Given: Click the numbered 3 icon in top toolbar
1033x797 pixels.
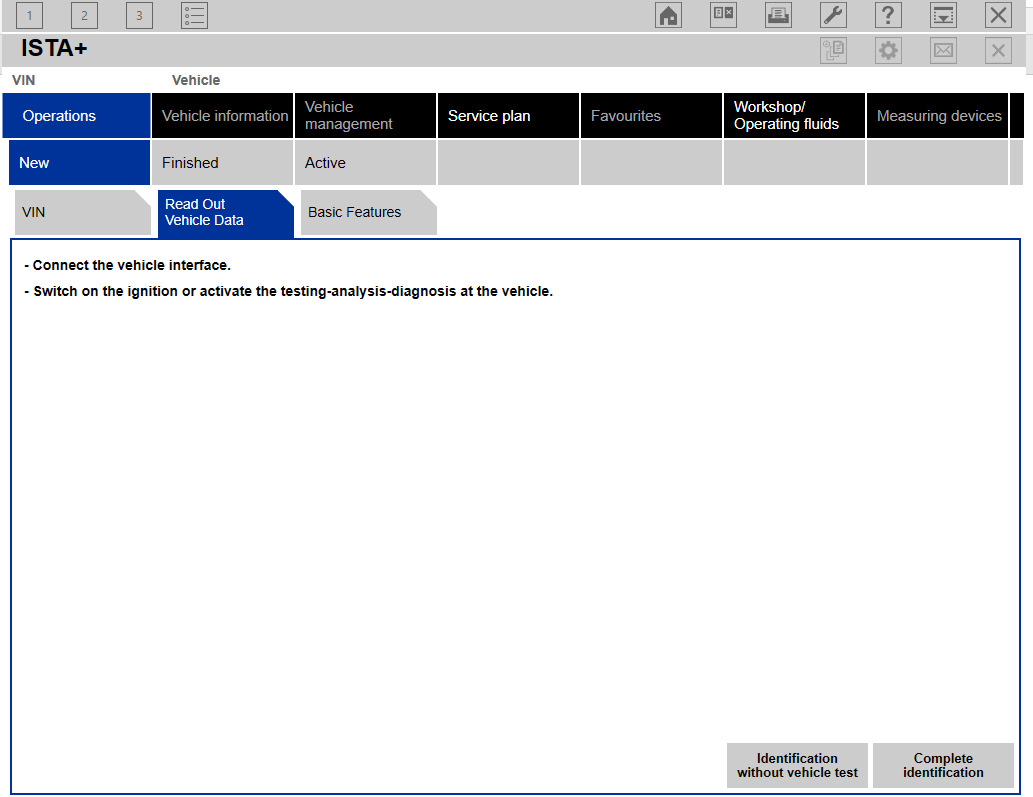Looking at the screenshot, I should point(139,15).
